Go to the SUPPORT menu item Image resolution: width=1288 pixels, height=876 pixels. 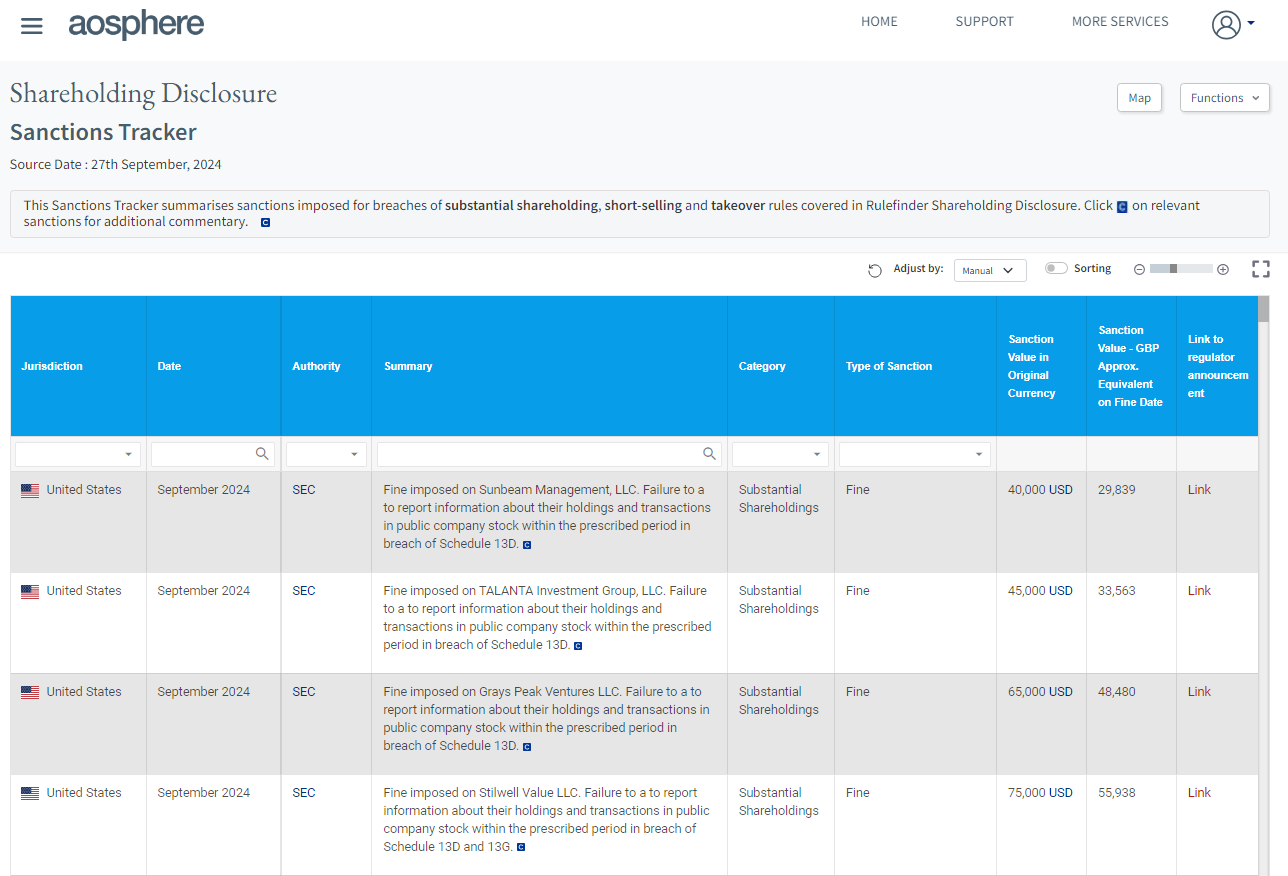984,21
